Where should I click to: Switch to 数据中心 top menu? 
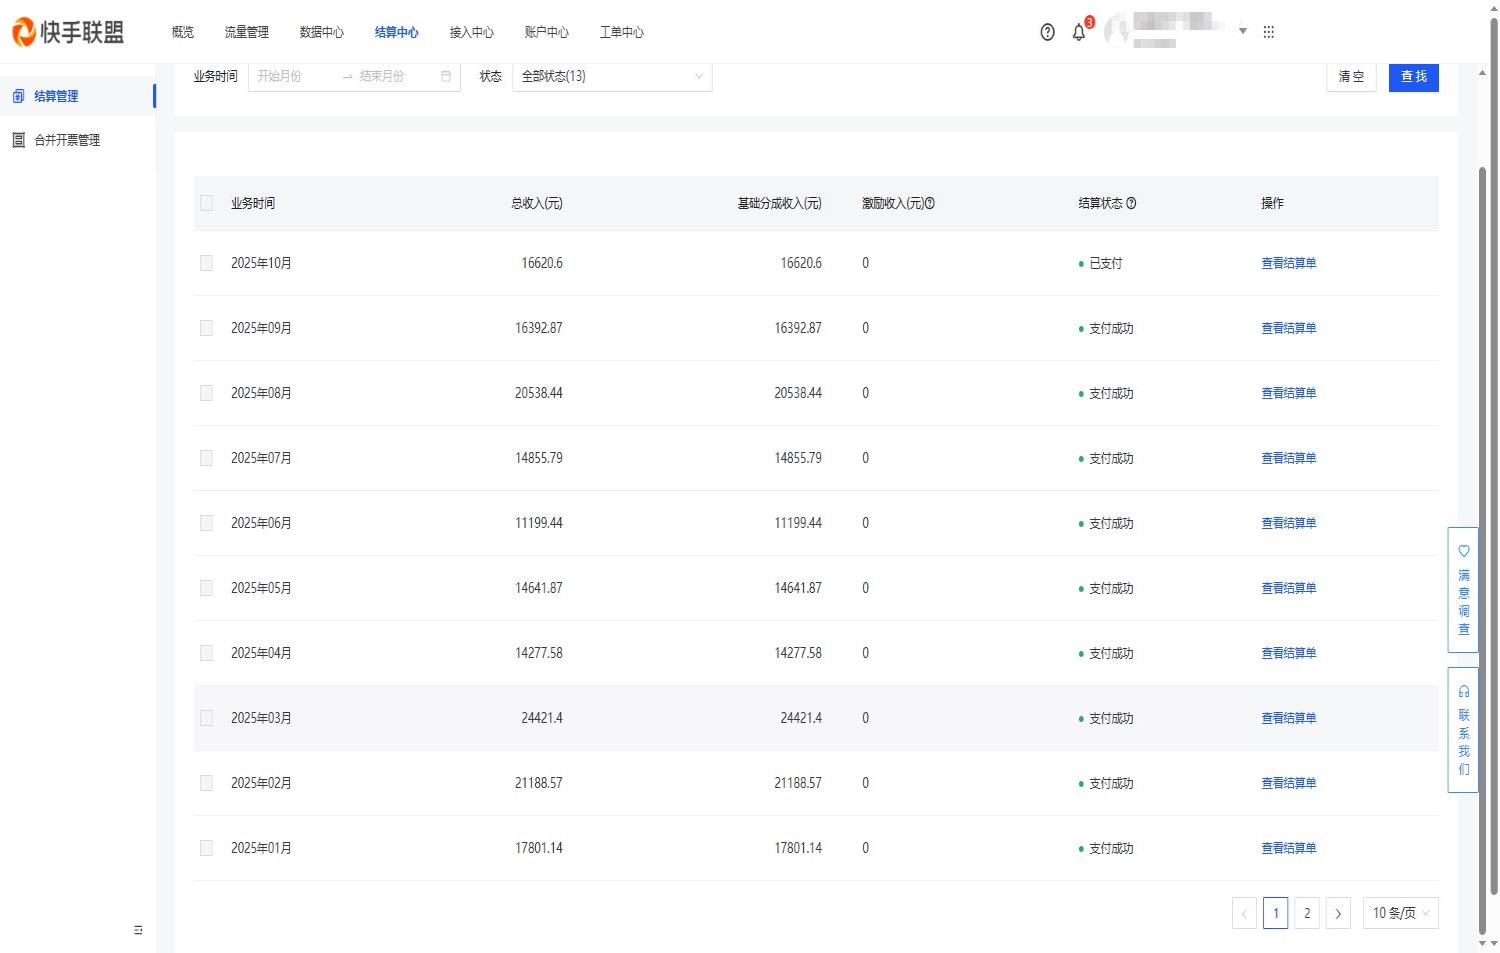click(x=321, y=32)
